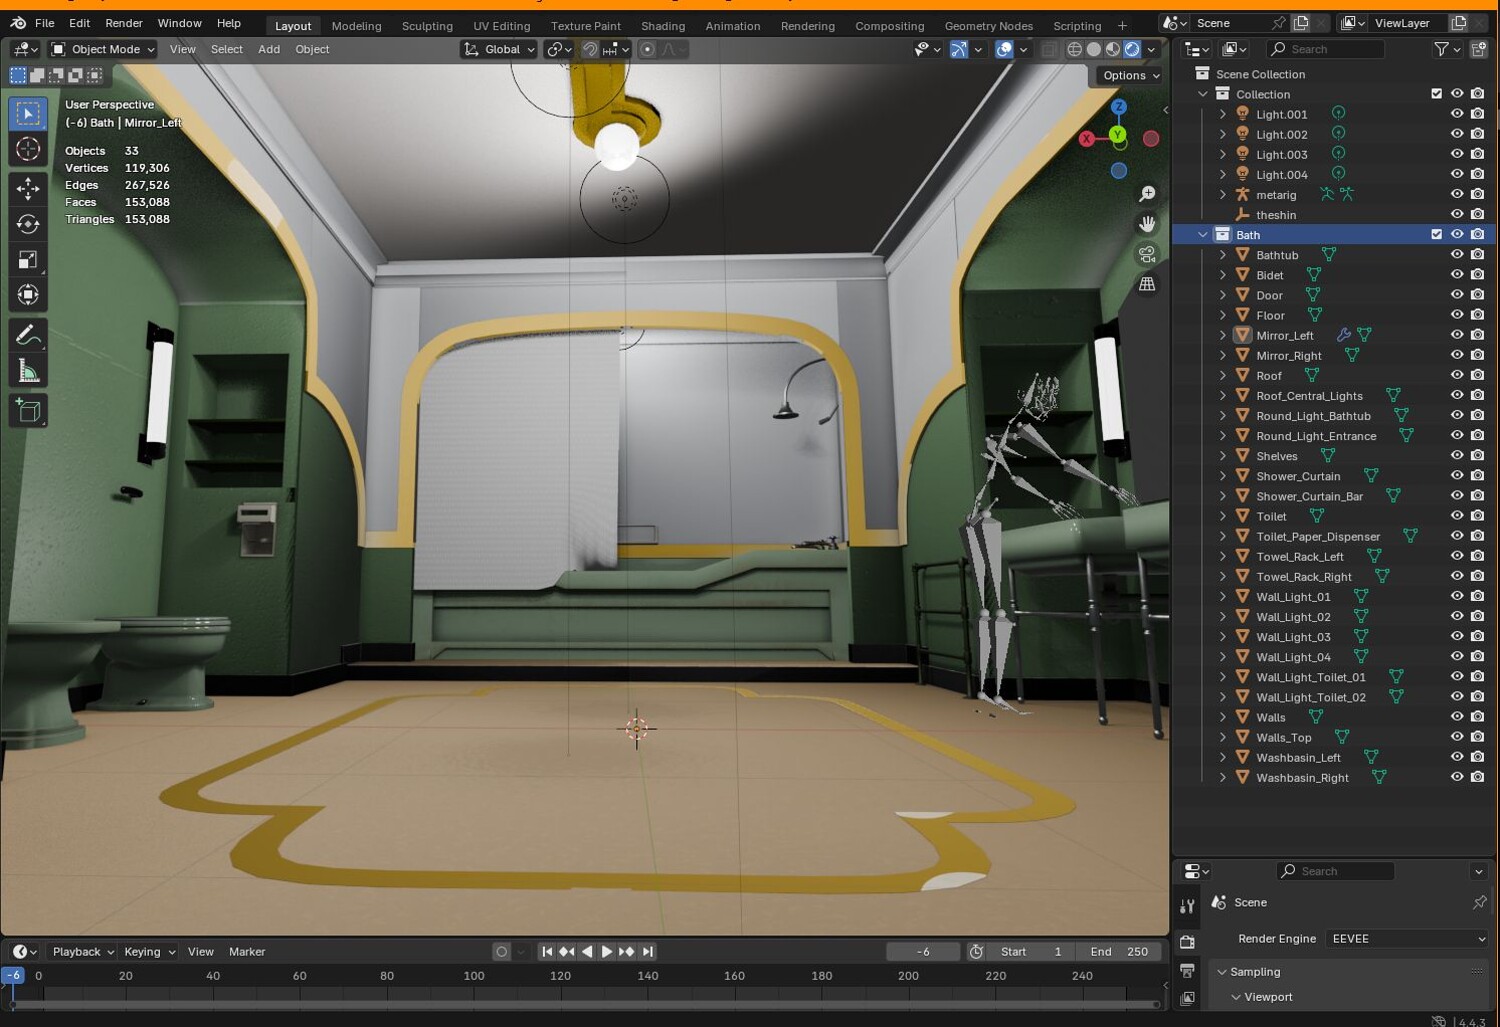Add a new workspace with plus button
The width and height of the screenshot is (1500, 1027).
pos(1122,26)
